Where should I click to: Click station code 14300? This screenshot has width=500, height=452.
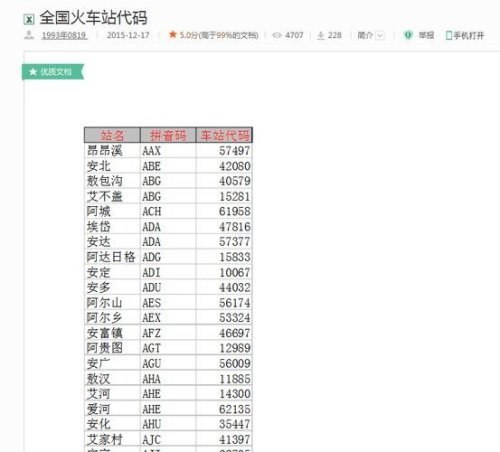(x=234, y=394)
